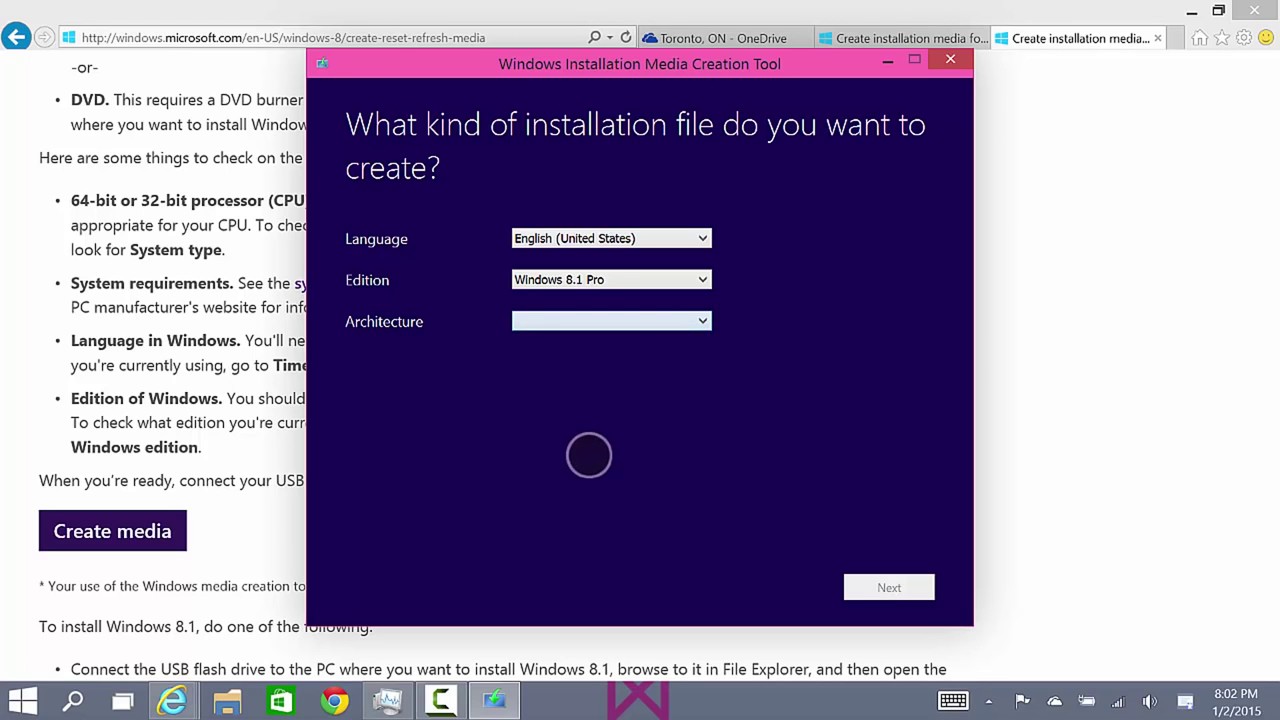The image size is (1280, 720).
Task: Click the 'DVD.' bullet text on webpage
Action: pos(90,100)
